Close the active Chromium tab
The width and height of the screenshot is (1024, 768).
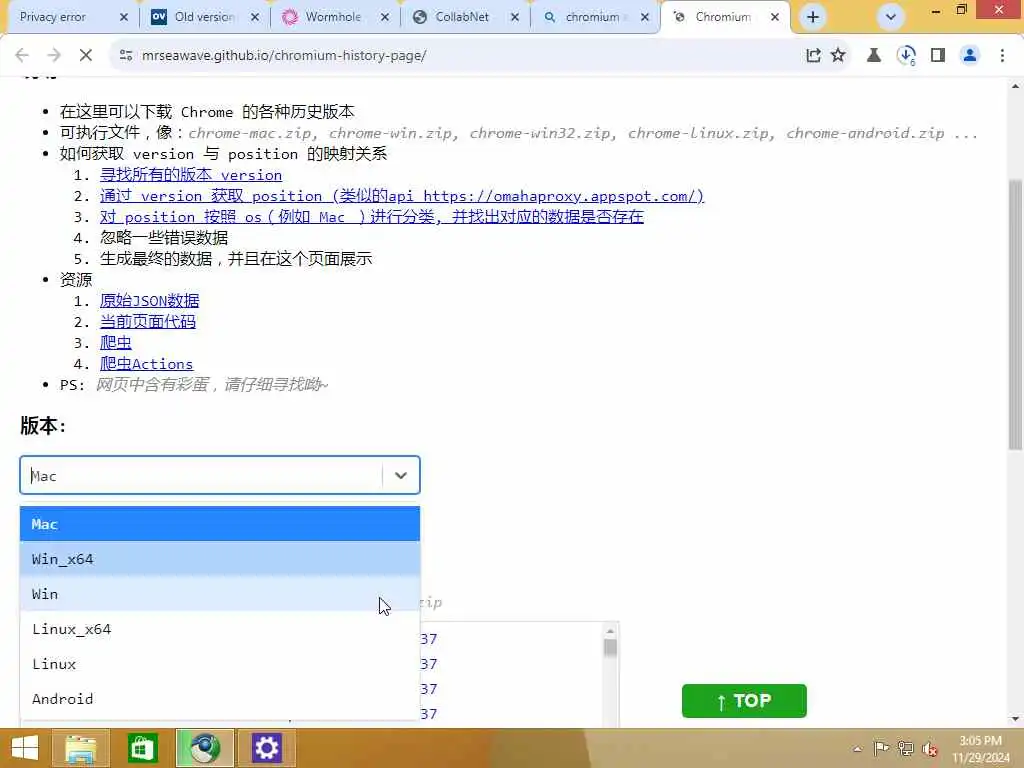(775, 18)
